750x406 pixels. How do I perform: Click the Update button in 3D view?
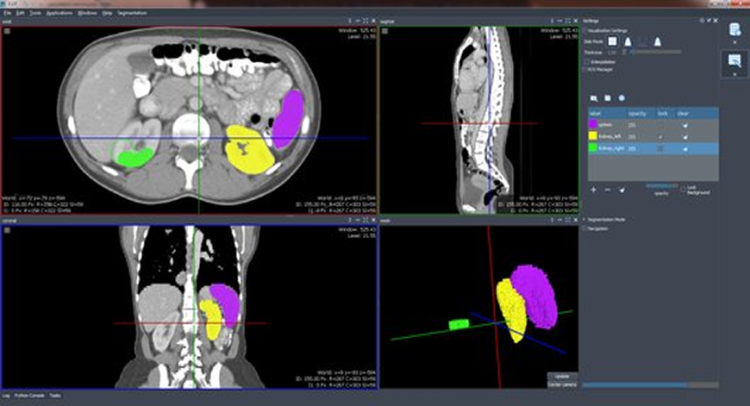click(x=560, y=374)
